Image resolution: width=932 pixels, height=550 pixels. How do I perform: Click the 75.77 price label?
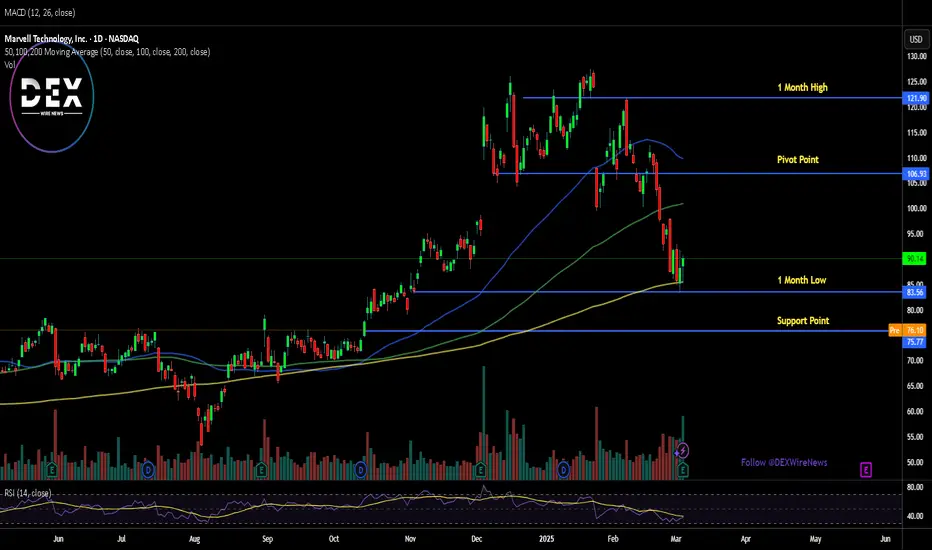[915, 342]
